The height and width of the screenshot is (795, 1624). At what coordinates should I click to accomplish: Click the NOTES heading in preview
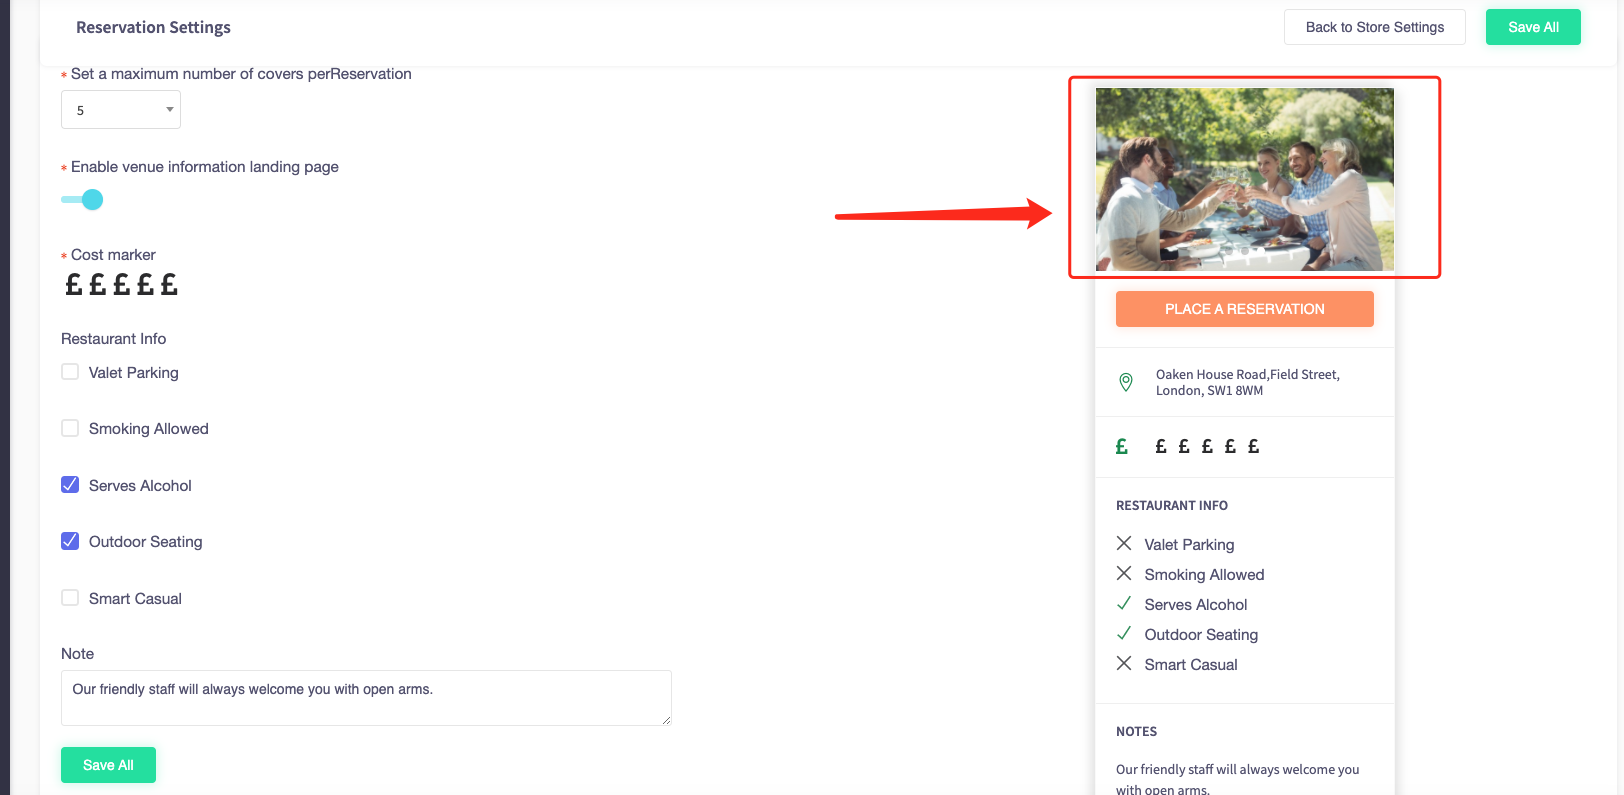coord(1137,732)
